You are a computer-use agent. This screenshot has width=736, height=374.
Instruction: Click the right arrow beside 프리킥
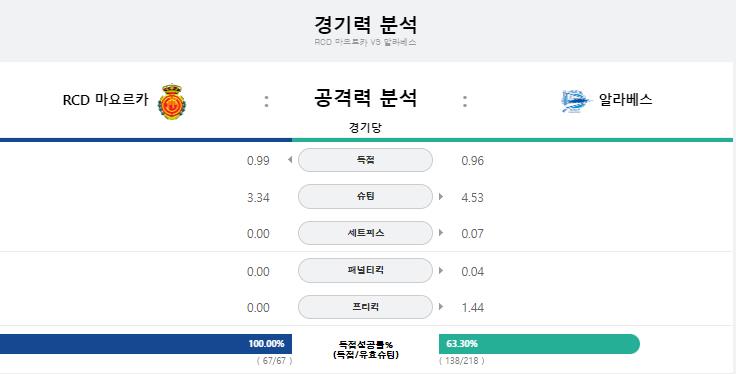(441, 307)
